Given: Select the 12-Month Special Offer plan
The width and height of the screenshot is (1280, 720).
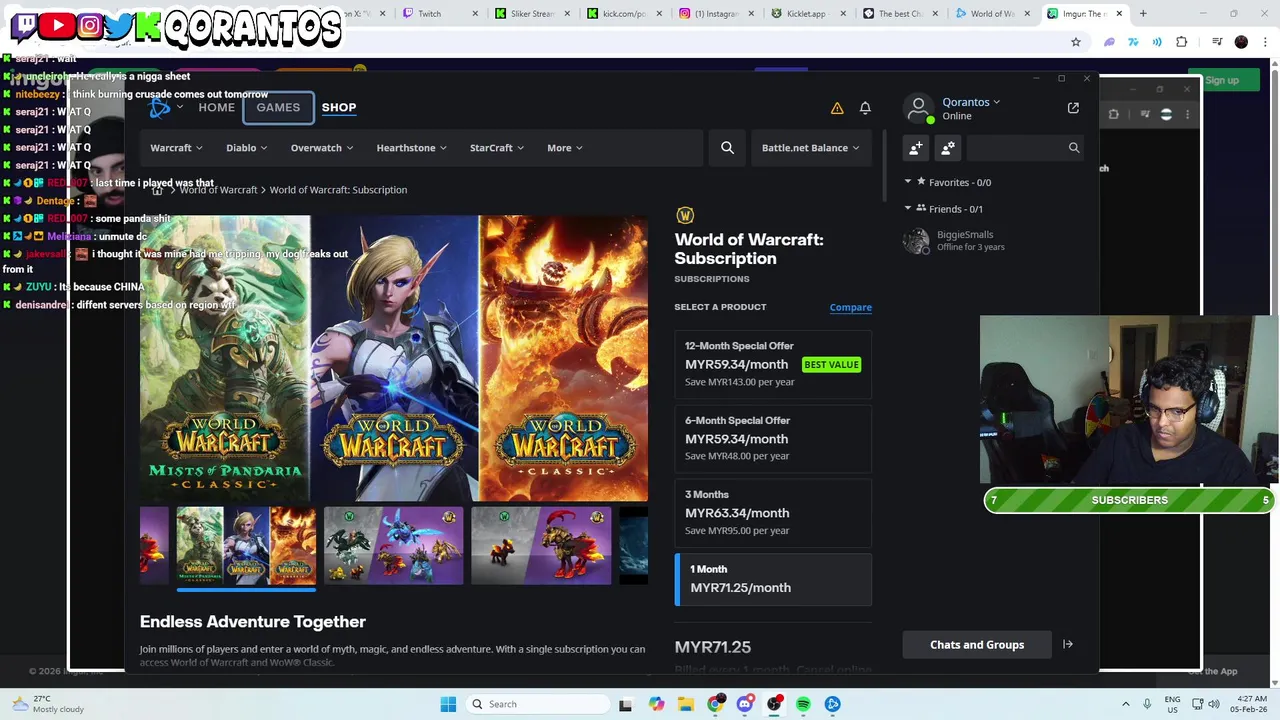Looking at the screenshot, I should point(773,364).
